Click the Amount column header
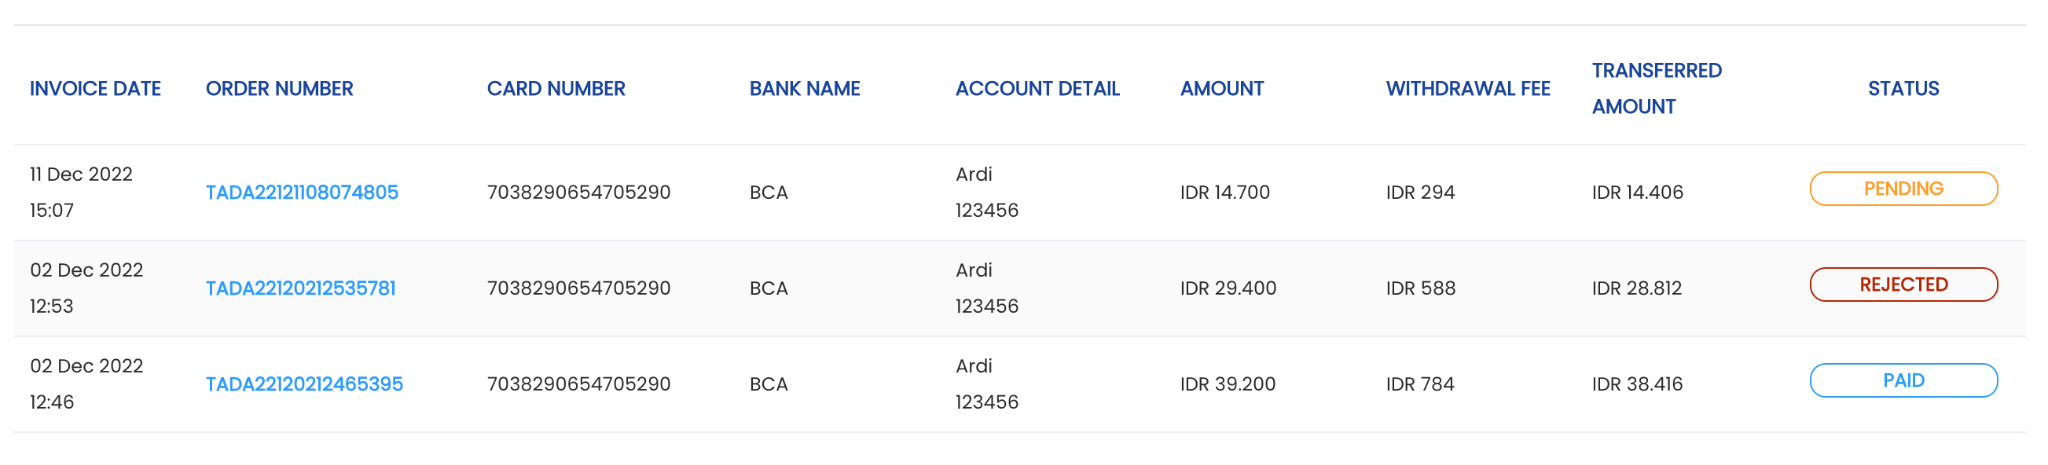The height and width of the screenshot is (465, 2048). 1222,89
